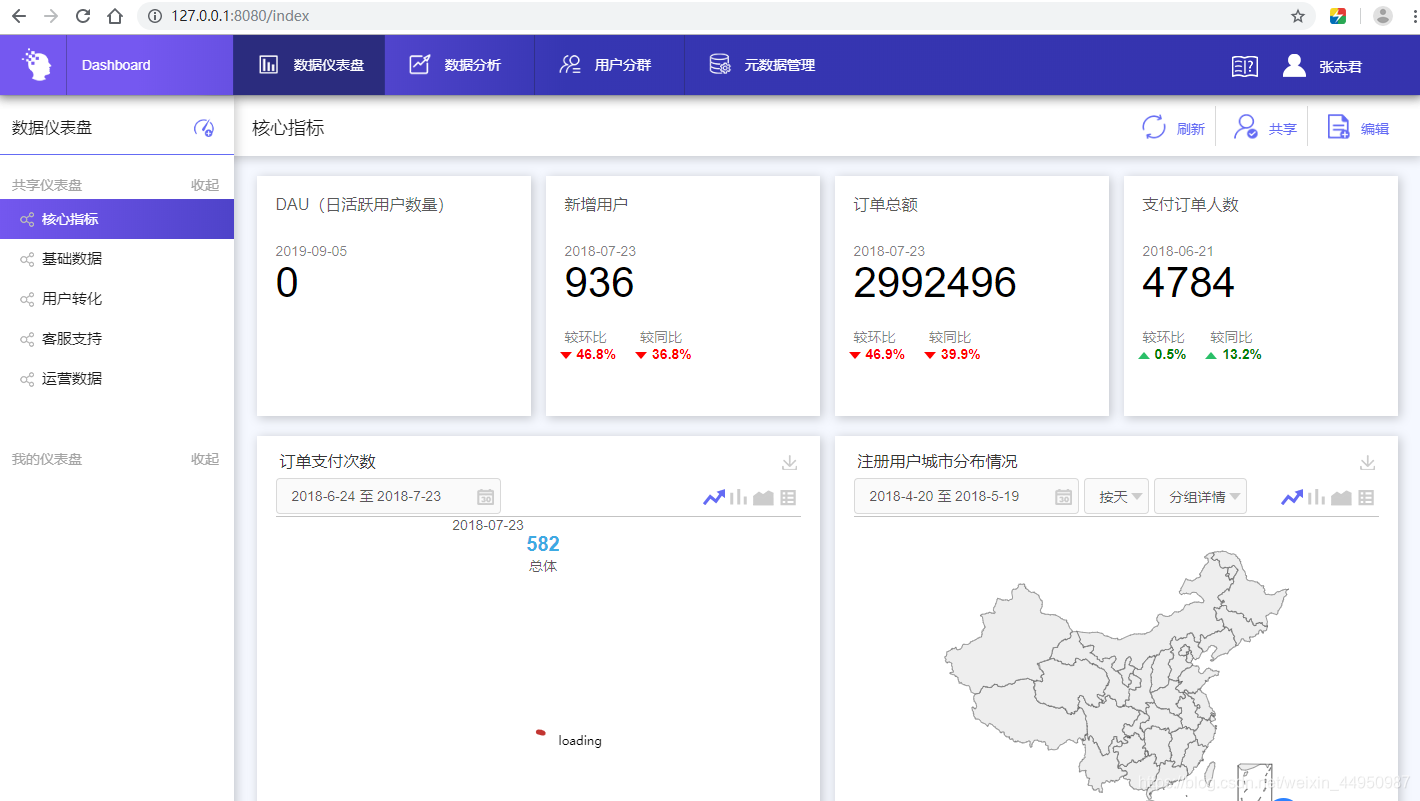
Task: Click the 13.2% 较同比 figure
Action: click(x=1241, y=354)
